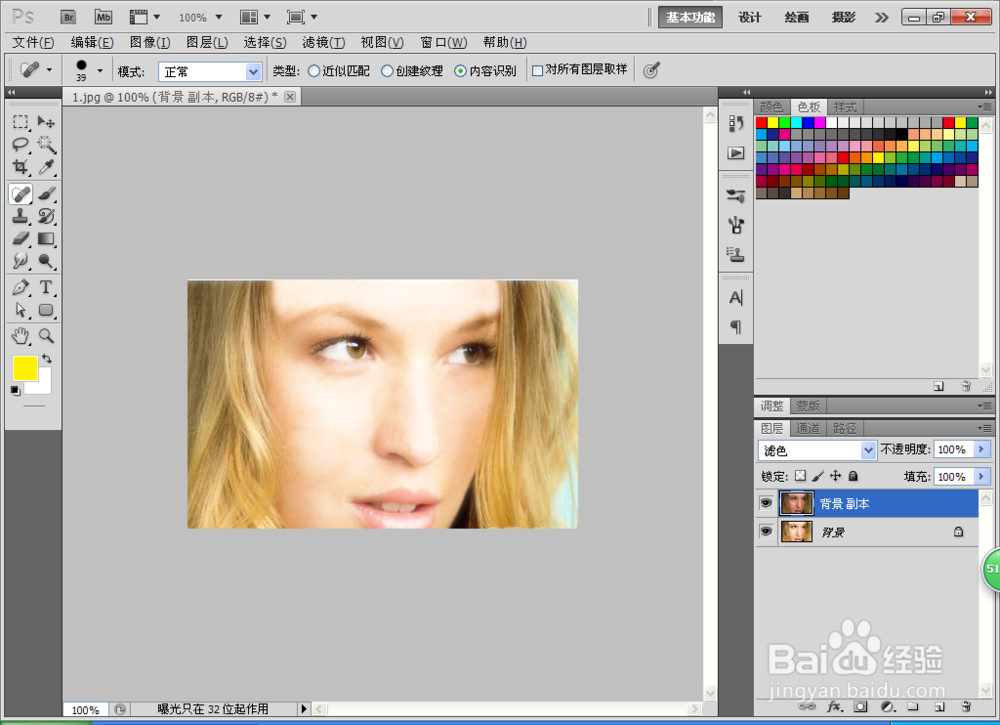1000x725 pixels.
Task: Open the screen mode dropdown
Action: 302,17
